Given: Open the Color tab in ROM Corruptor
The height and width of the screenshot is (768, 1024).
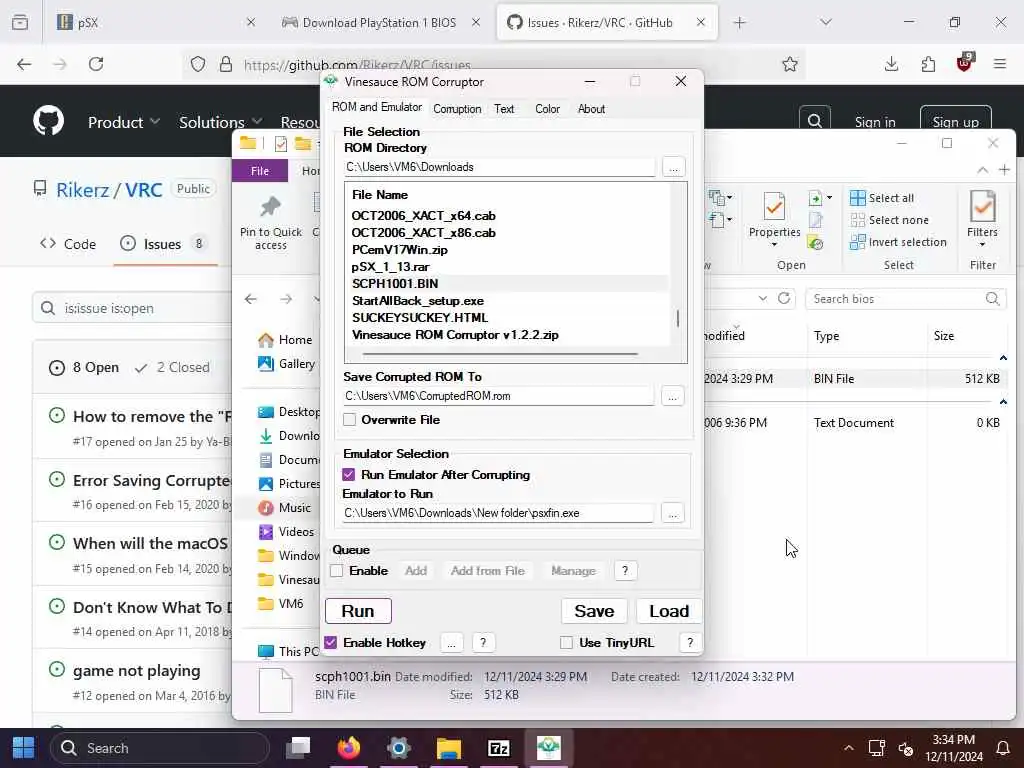Looking at the screenshot, I should [547, 108].
